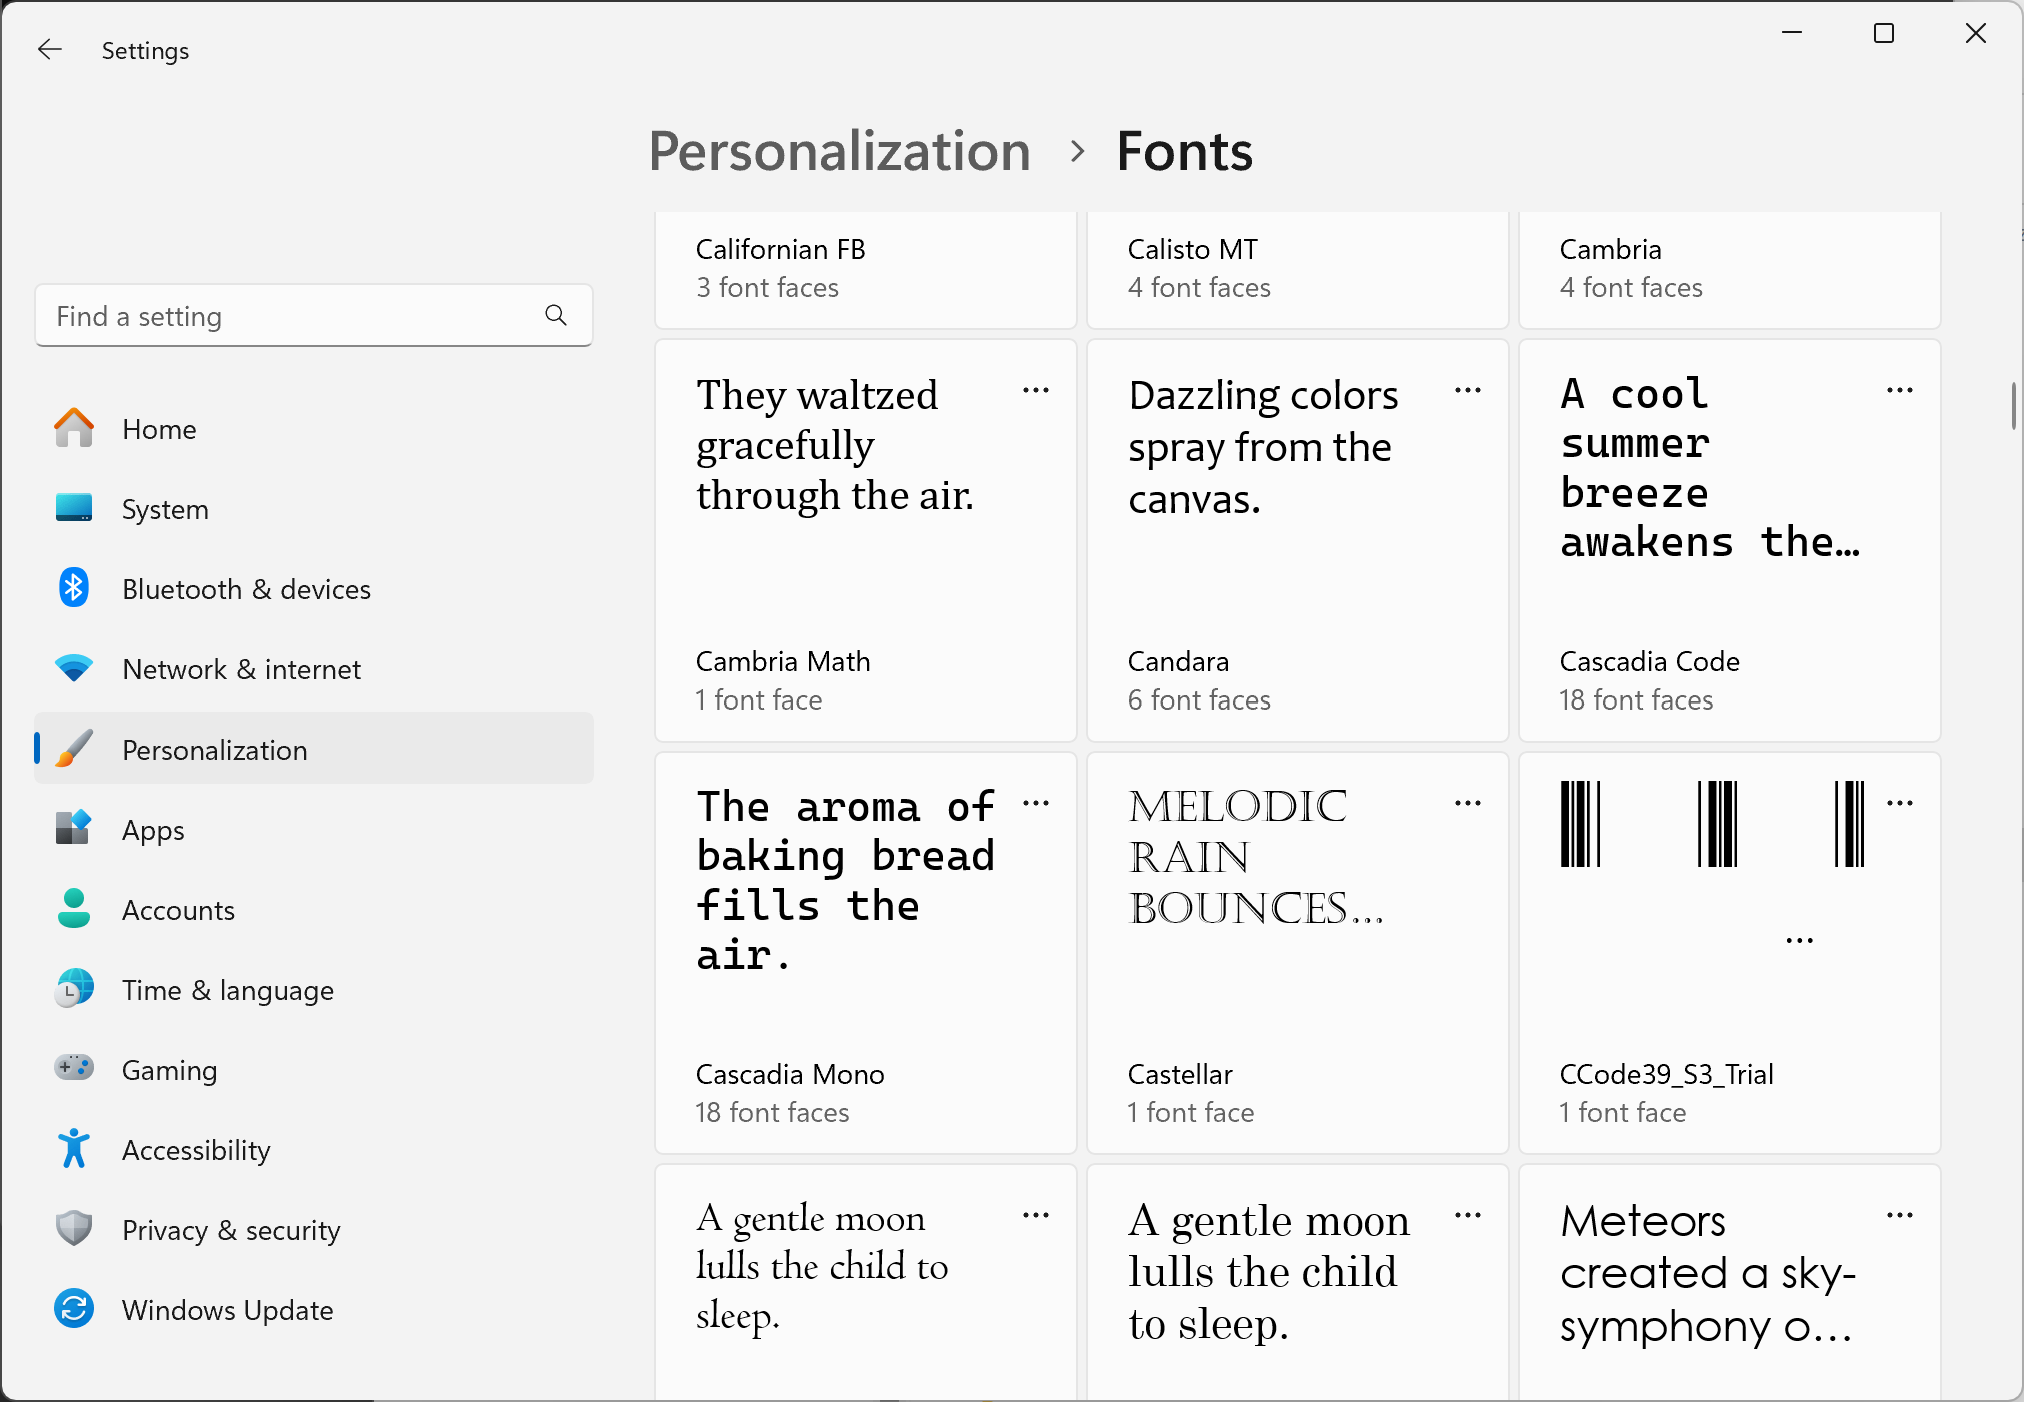This screenshot has height=1402, width=2024.
Task: Open more options on 'lulls the child' card
Action: pyautogui.click(x=1468, y=1216)
